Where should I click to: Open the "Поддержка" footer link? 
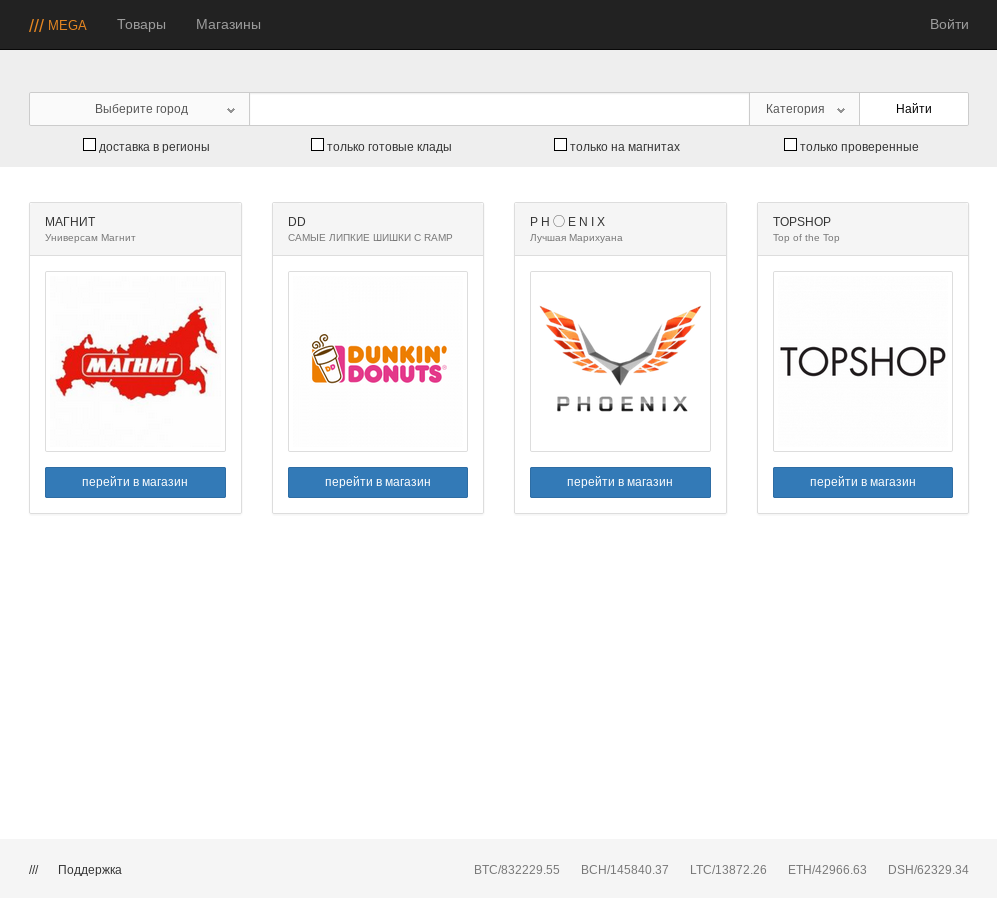[90, 870]
